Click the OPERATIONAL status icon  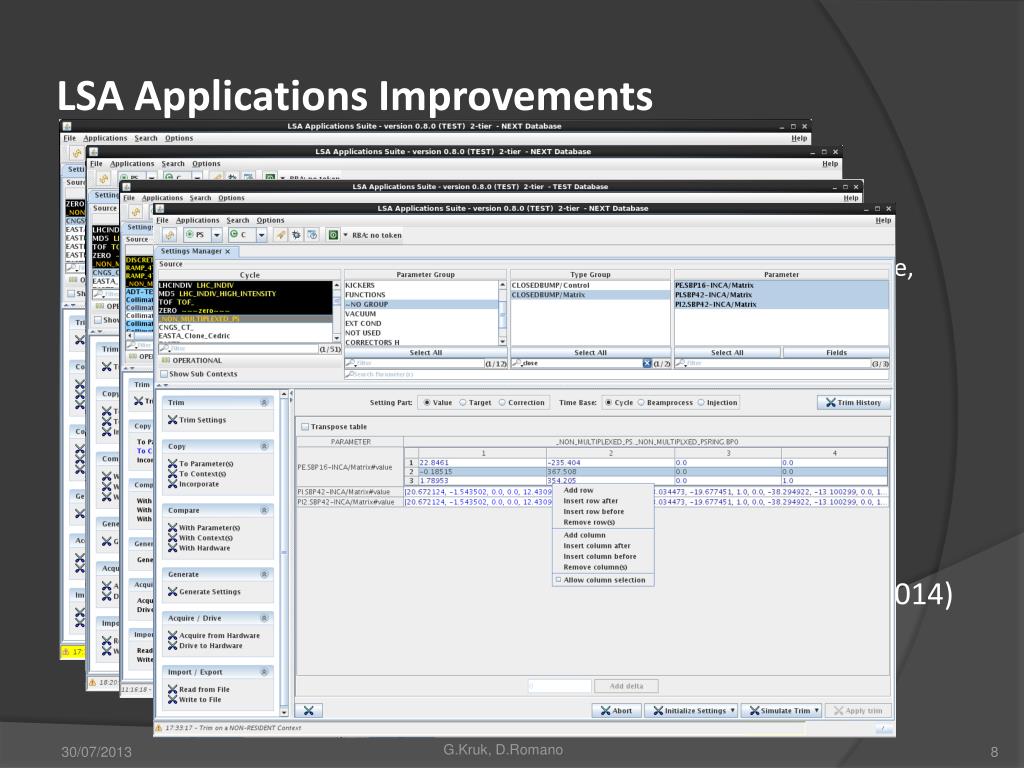click(165, 360)
